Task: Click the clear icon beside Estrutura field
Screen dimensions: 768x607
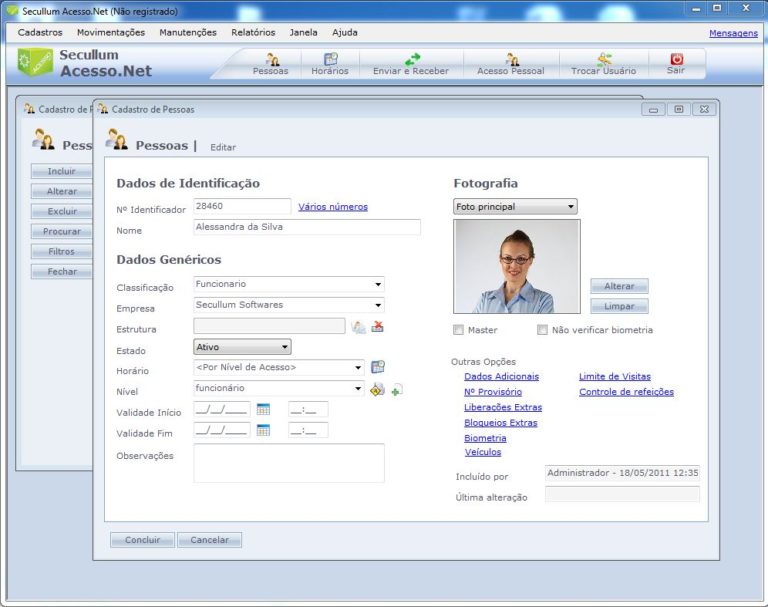Action: (378, 326)
